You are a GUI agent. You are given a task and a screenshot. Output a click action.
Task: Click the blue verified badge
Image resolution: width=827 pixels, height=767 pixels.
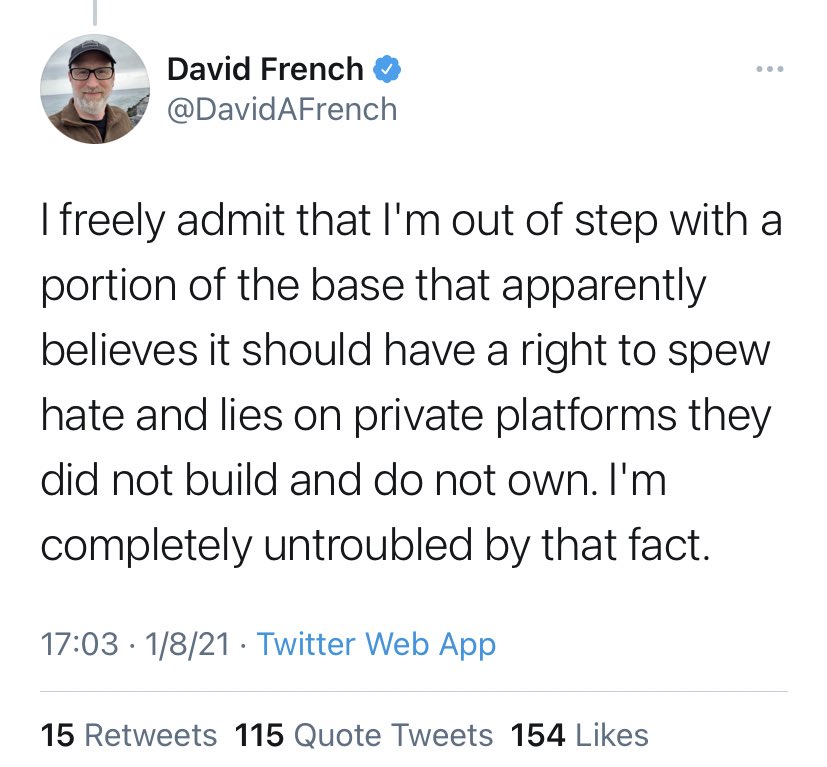pos(386,70)
